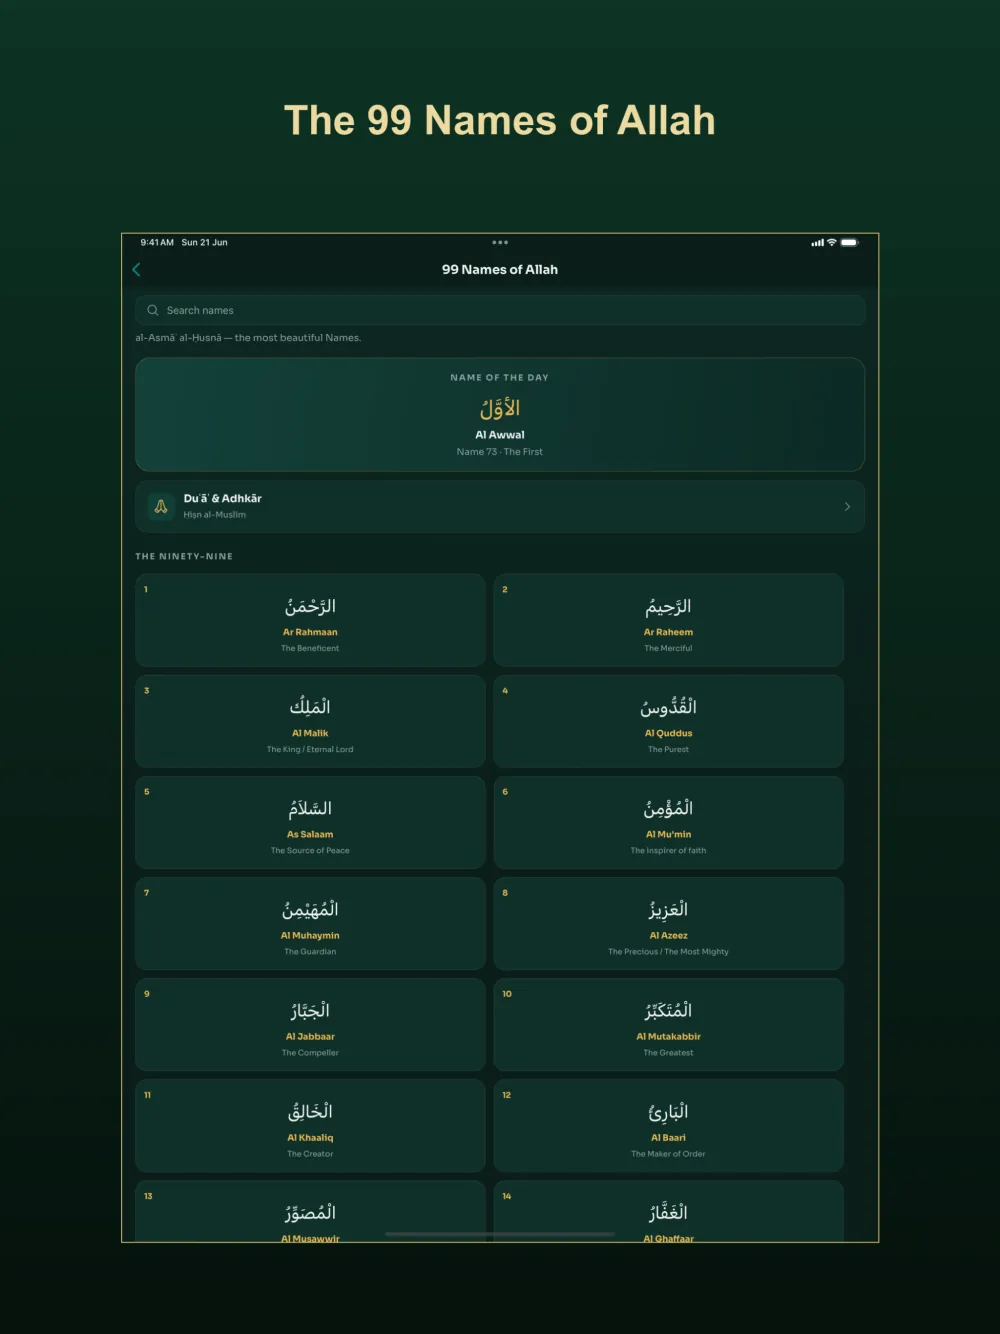
Task: Open the Du'a & Adhkar hands icon
Action: (x=160, y=506)
